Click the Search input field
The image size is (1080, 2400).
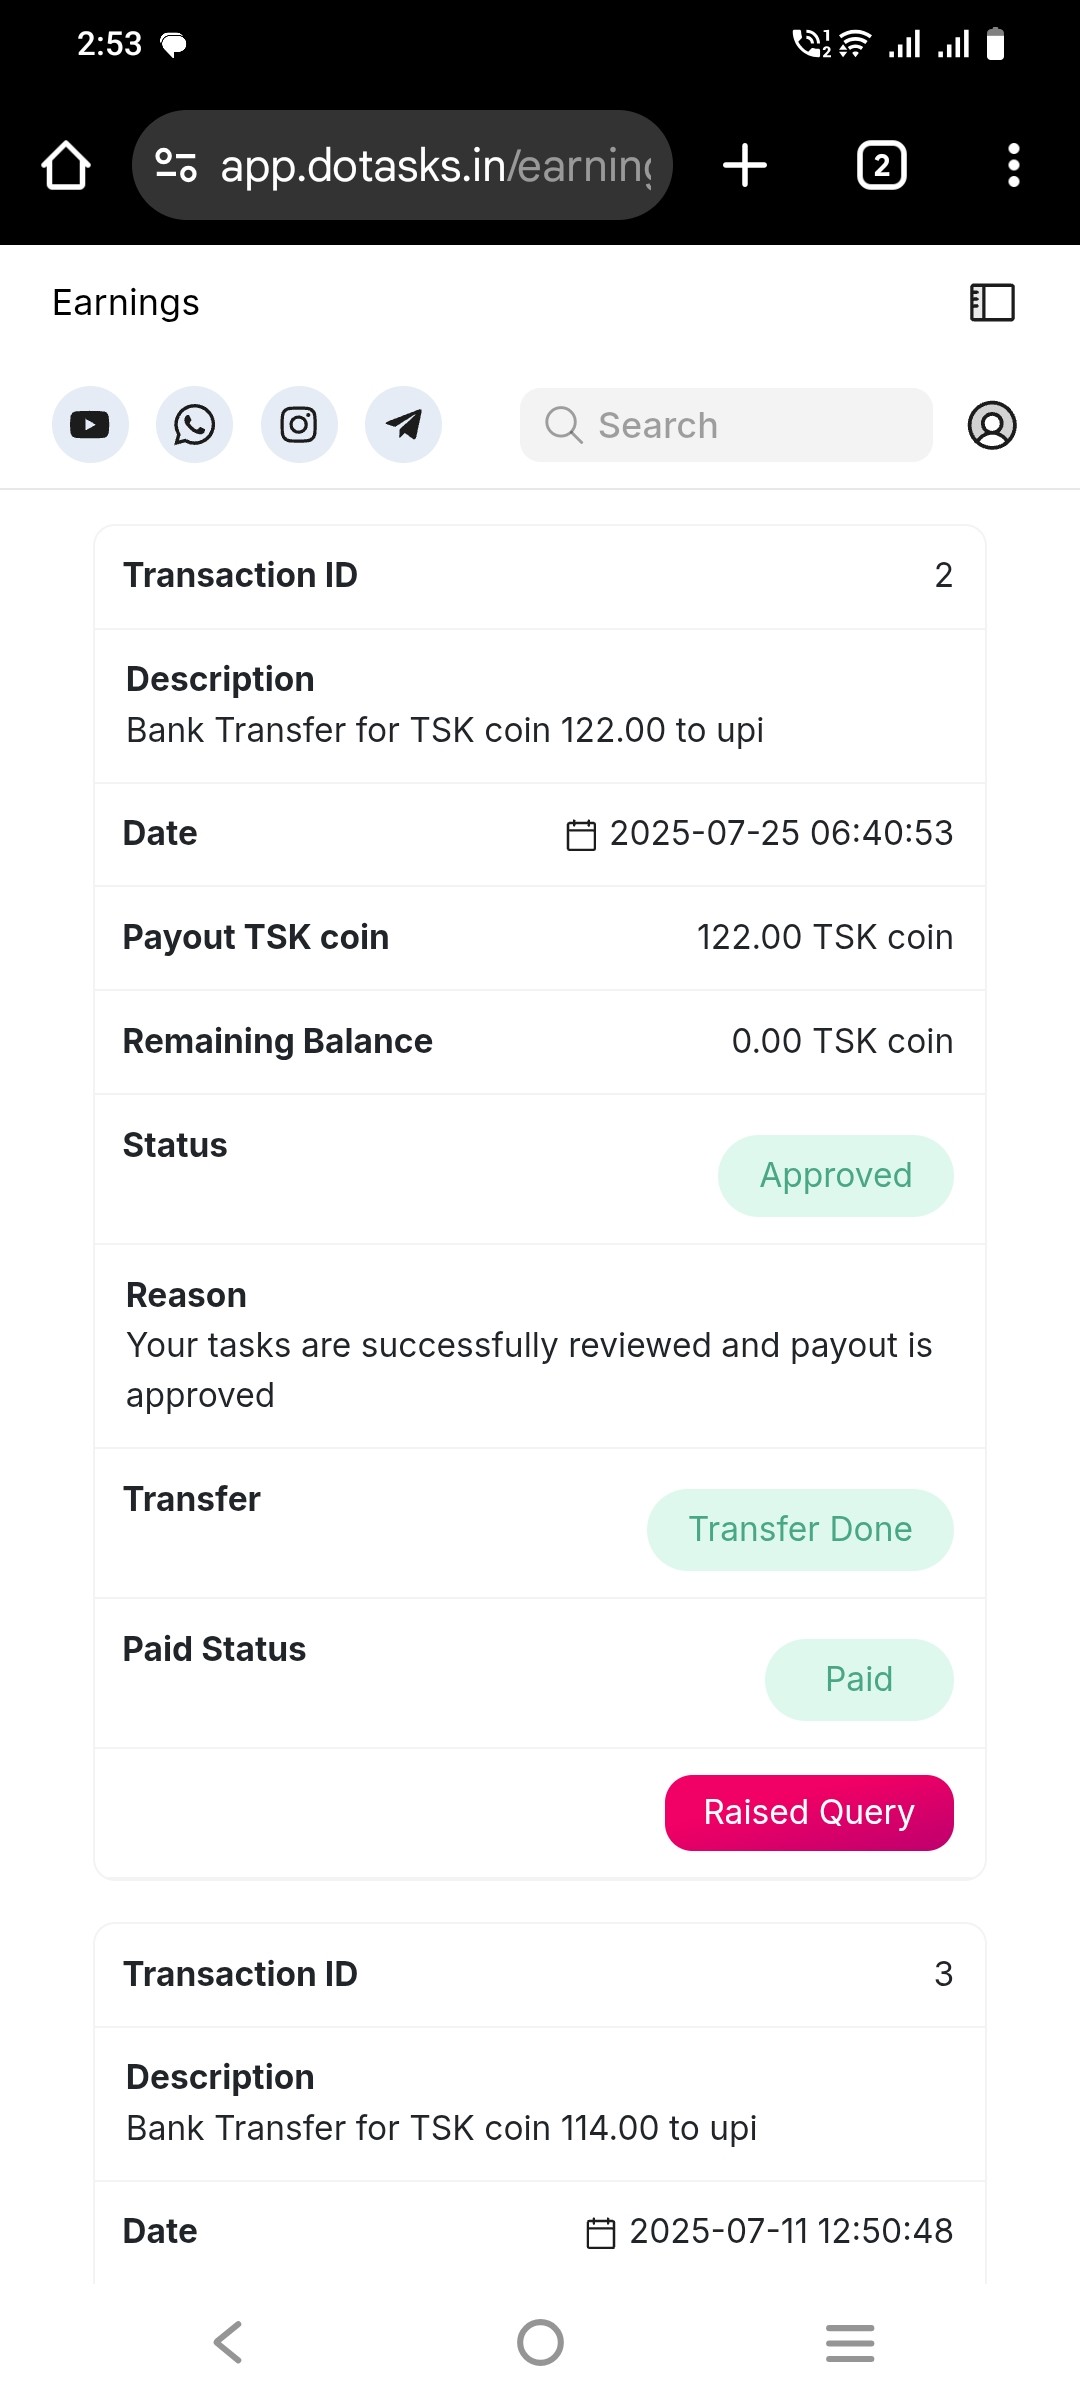pos(726,425)
